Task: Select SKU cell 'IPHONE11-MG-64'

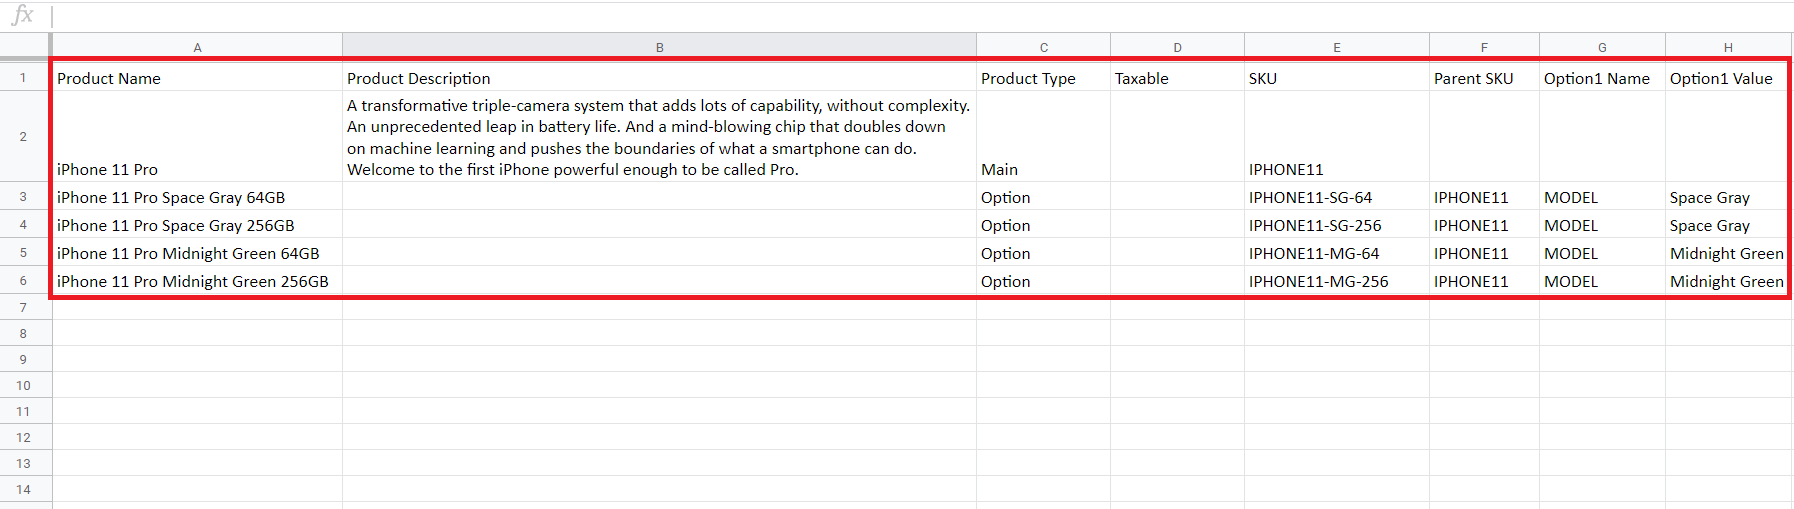Action: tap(1336, 253)
